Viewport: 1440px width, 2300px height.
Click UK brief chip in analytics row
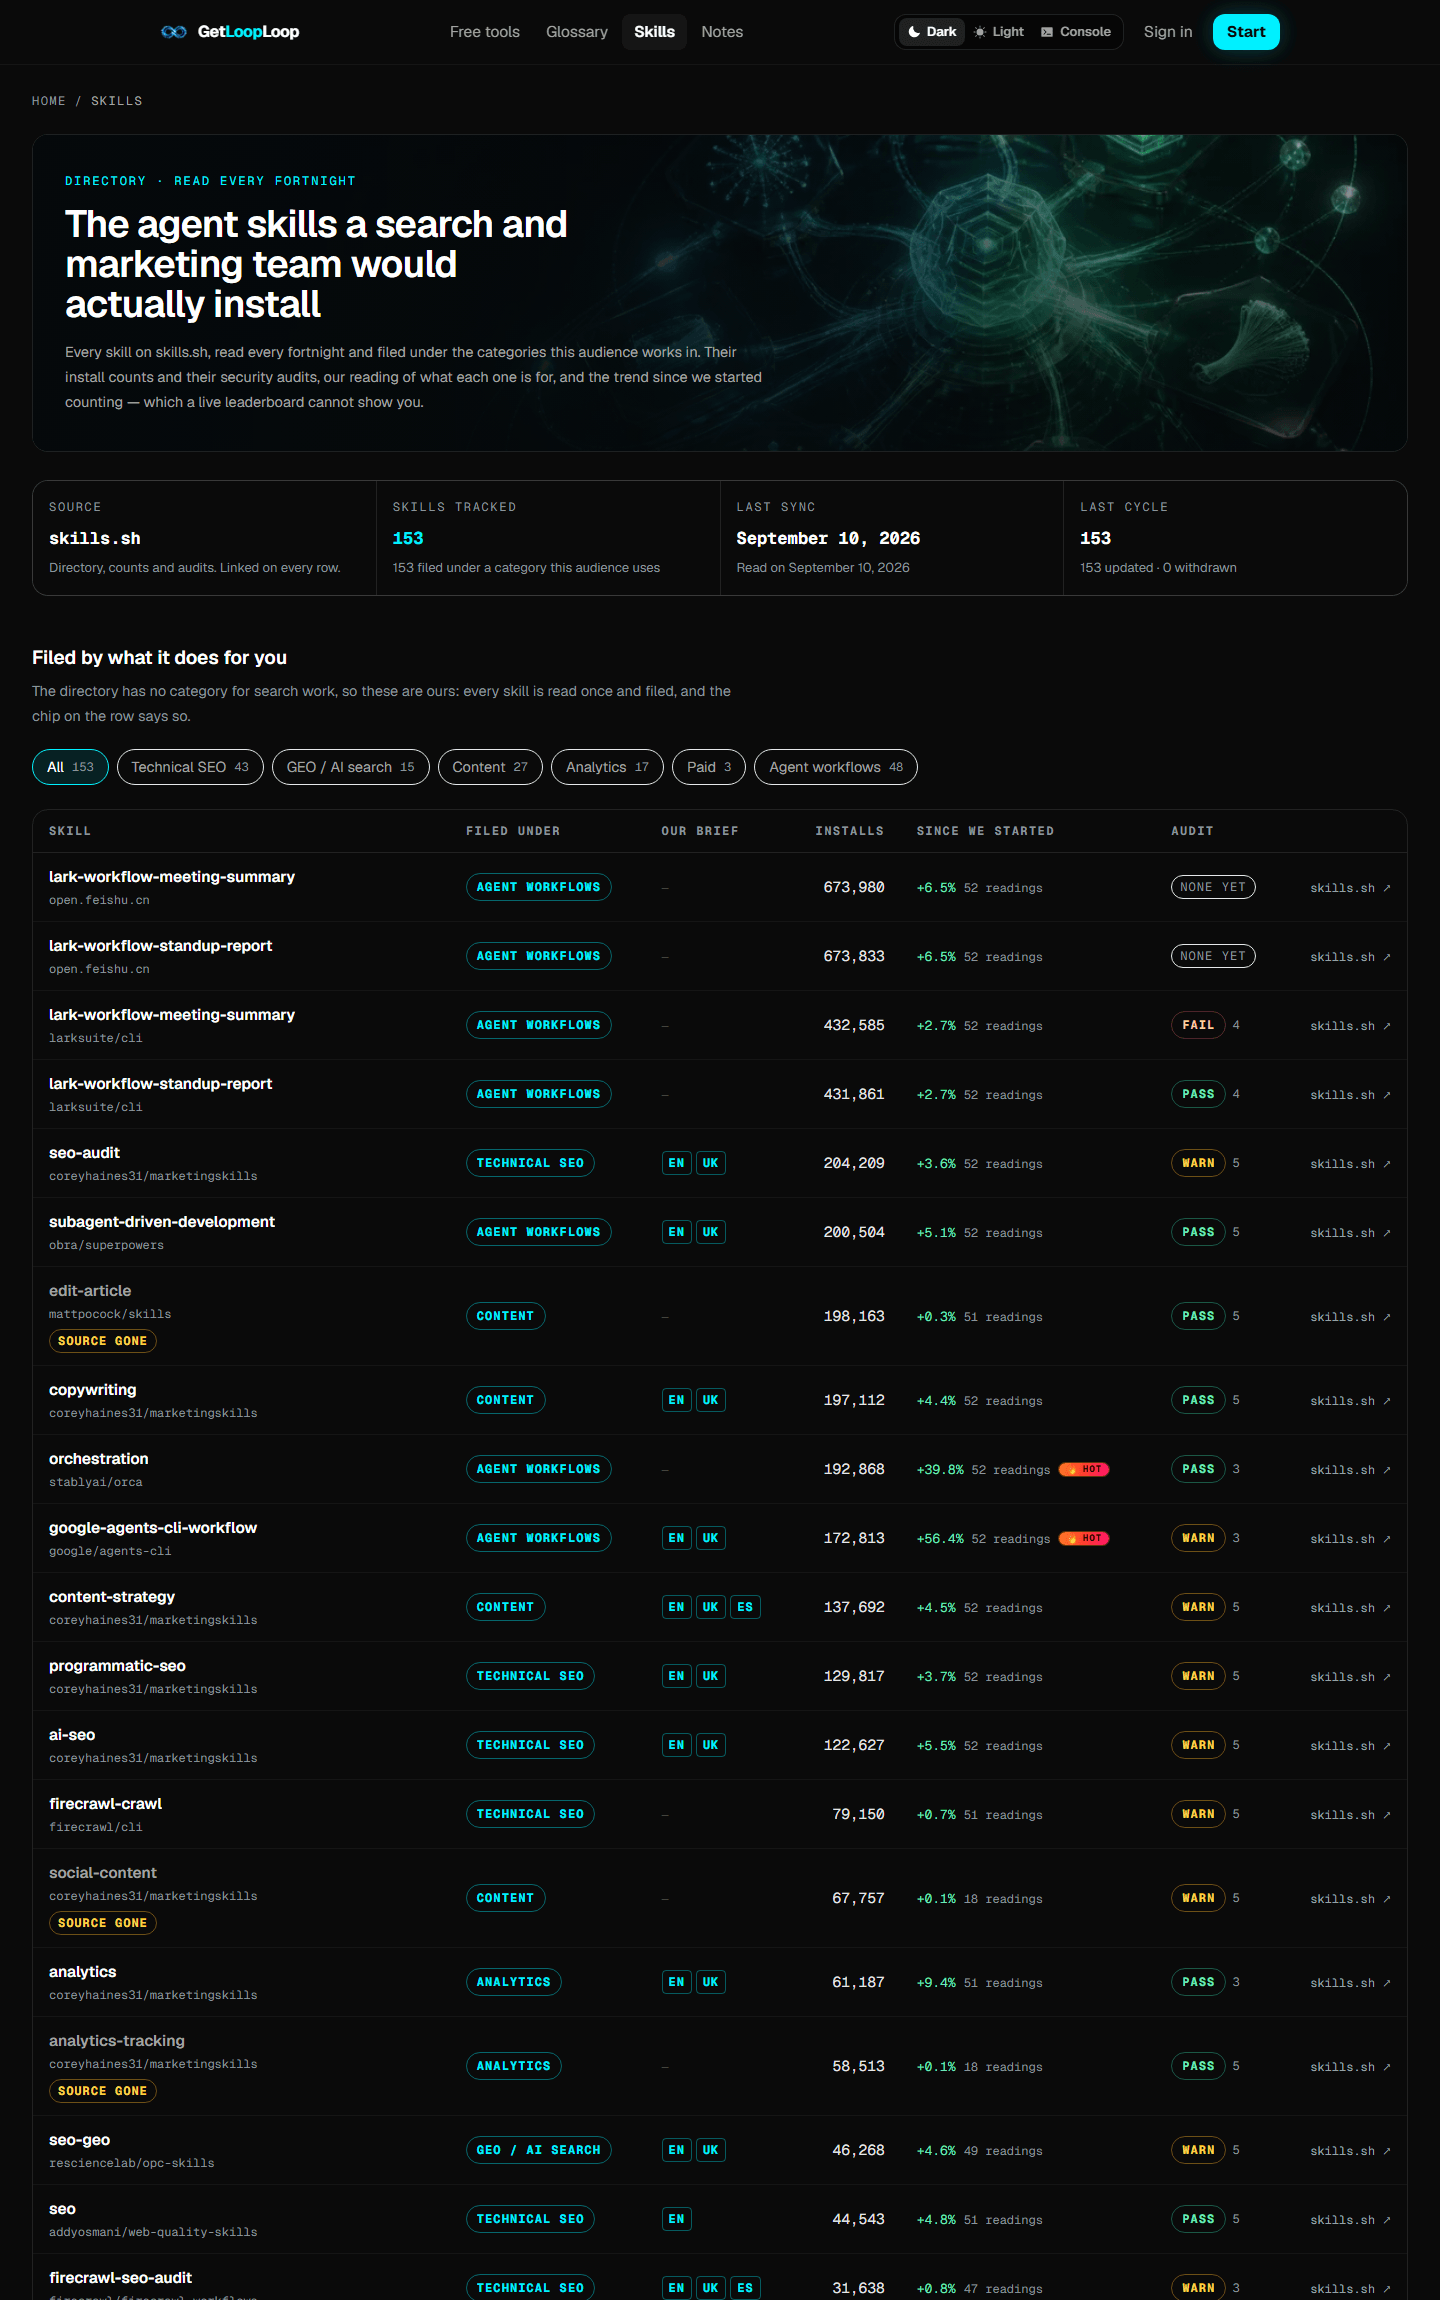pos(710,1982)
